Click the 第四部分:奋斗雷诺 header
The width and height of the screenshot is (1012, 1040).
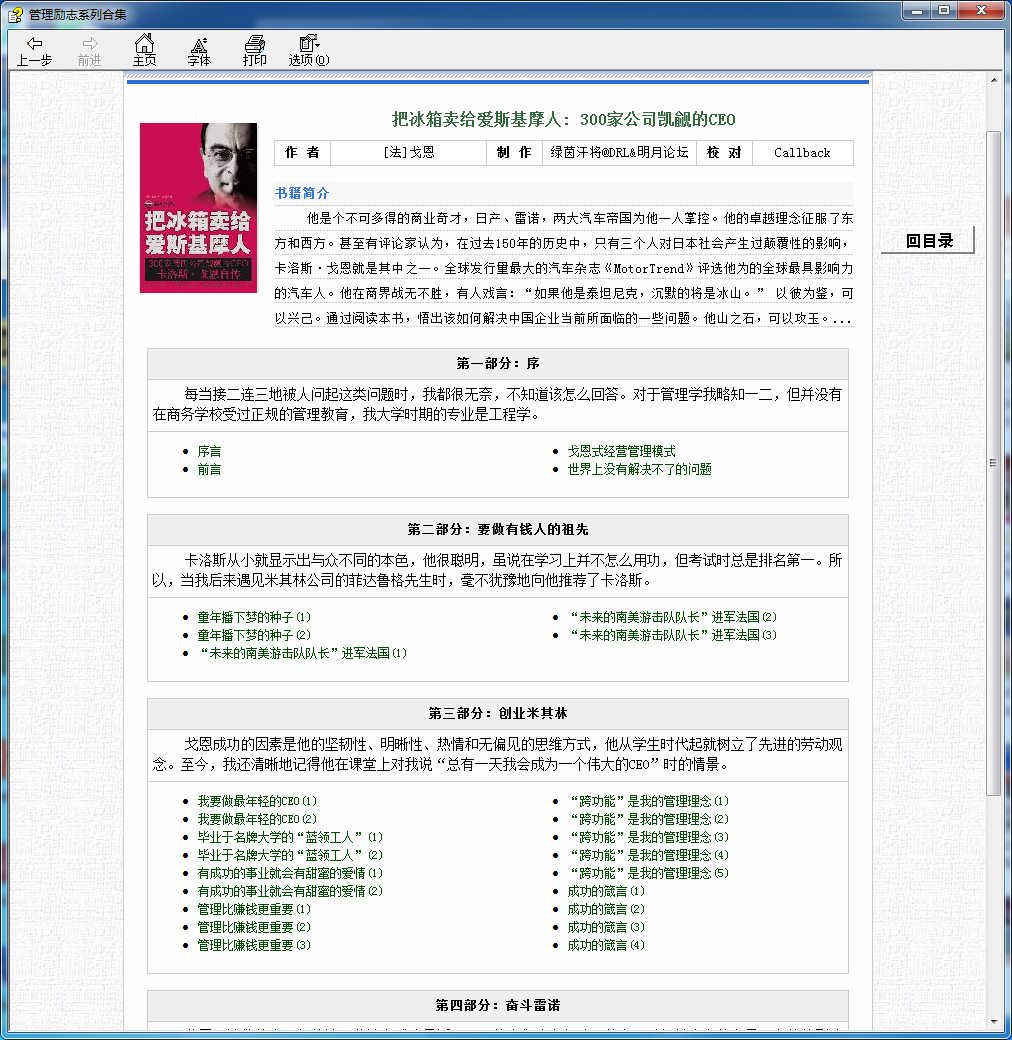click(x=498, y=1006)
